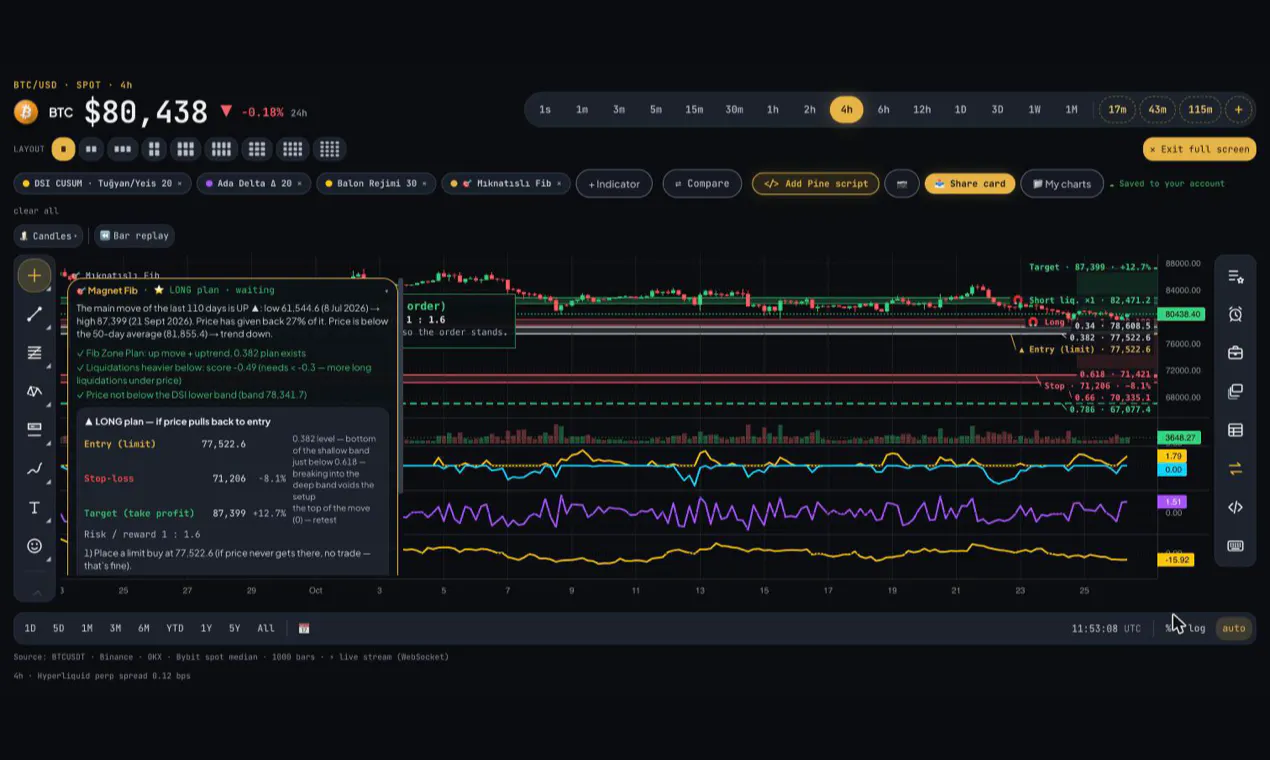The height and width of the screenshot is (760, 1270).
Task: Select the trend line drawing tool
Action: point(34,314)
